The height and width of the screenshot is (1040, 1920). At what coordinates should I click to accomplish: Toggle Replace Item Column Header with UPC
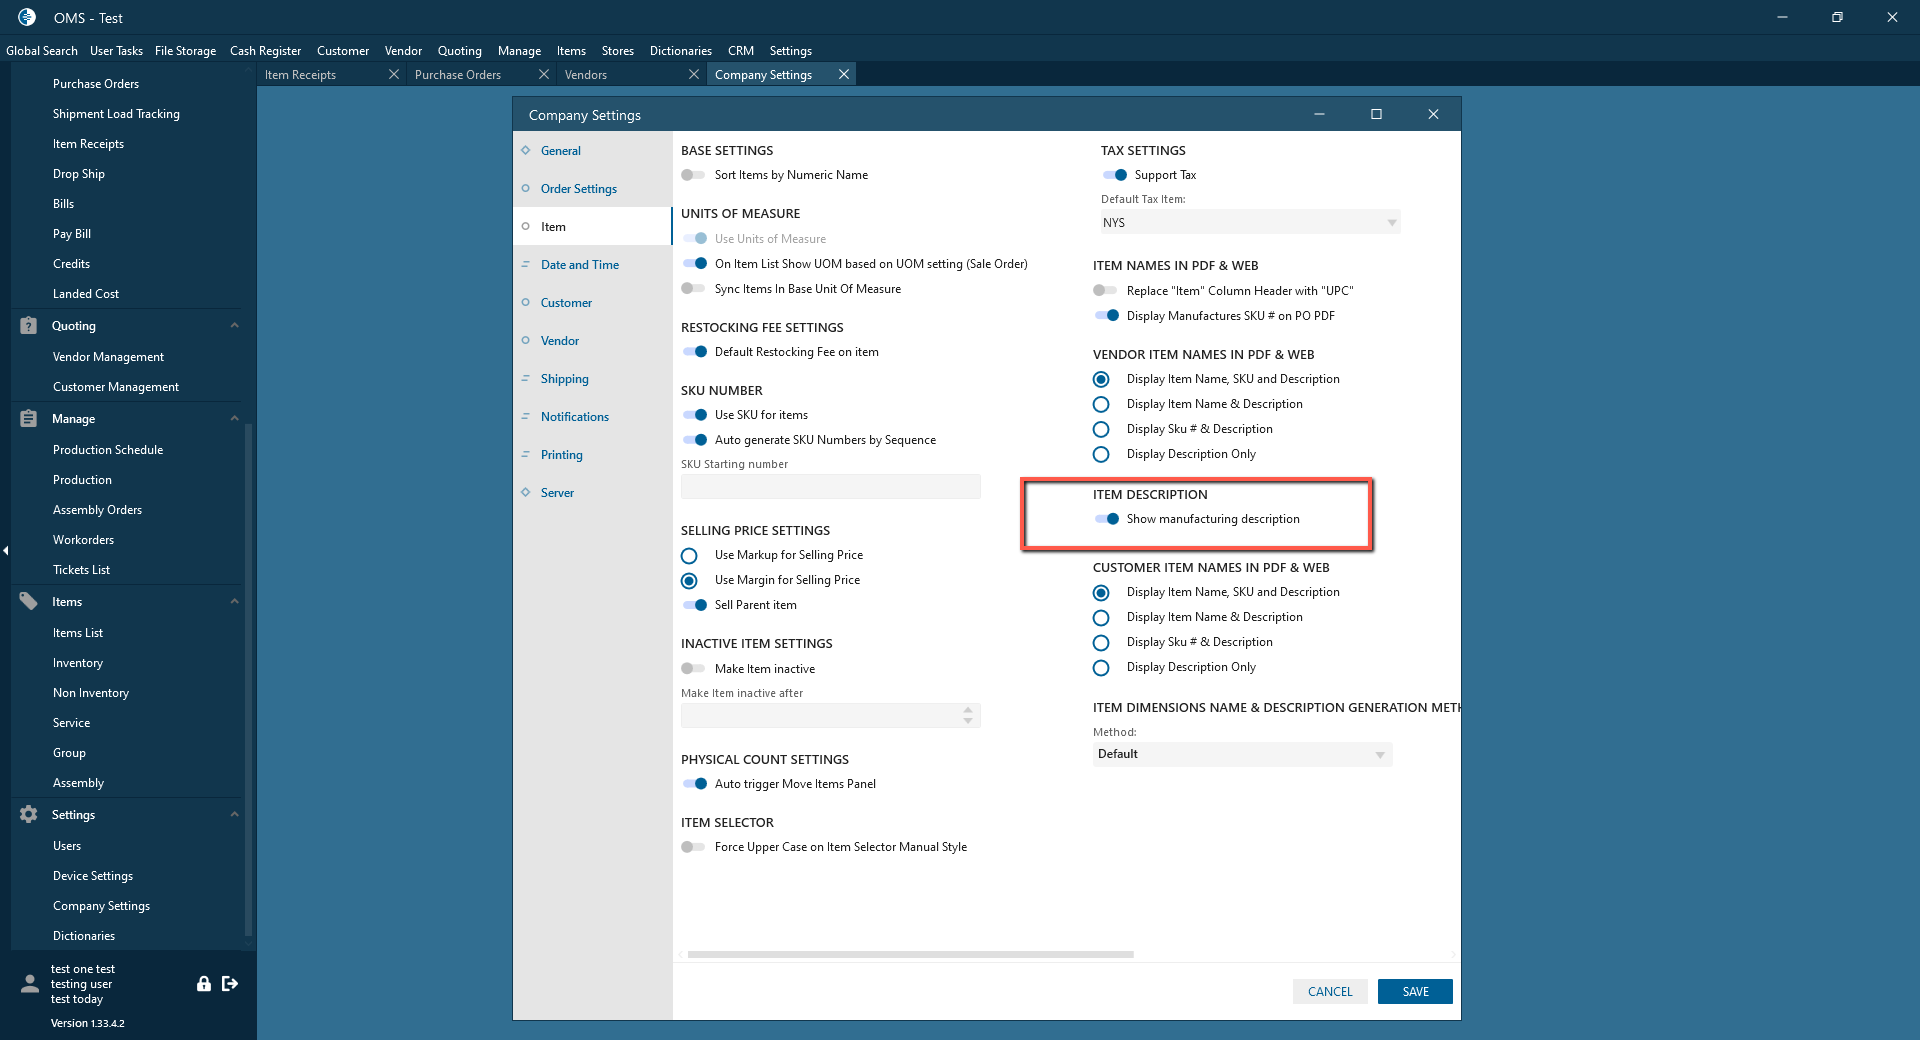(x=1105, y=291)
